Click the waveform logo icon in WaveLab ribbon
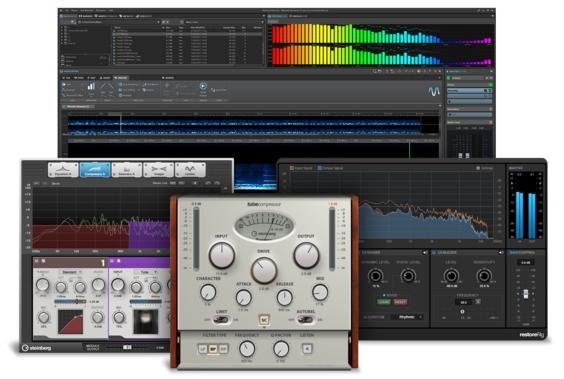The width and height of the screenshot is (564, 379). pyautogui.click(x=434, y=91)
